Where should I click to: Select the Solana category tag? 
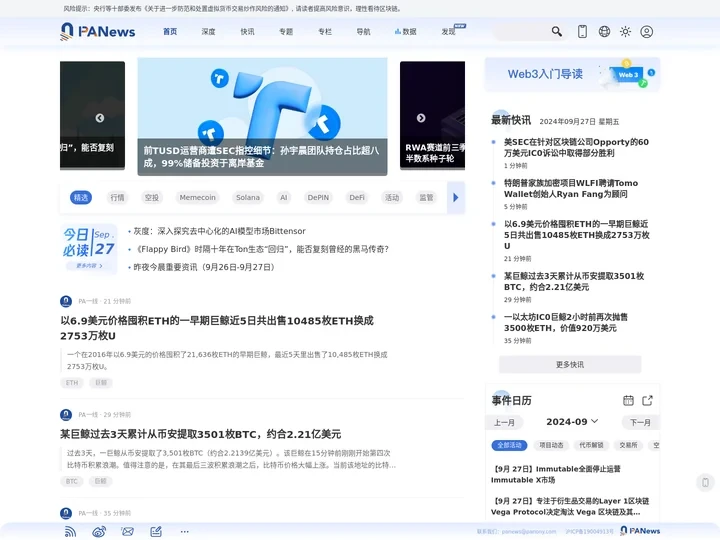pyautogui.click(x=248, y=197)
